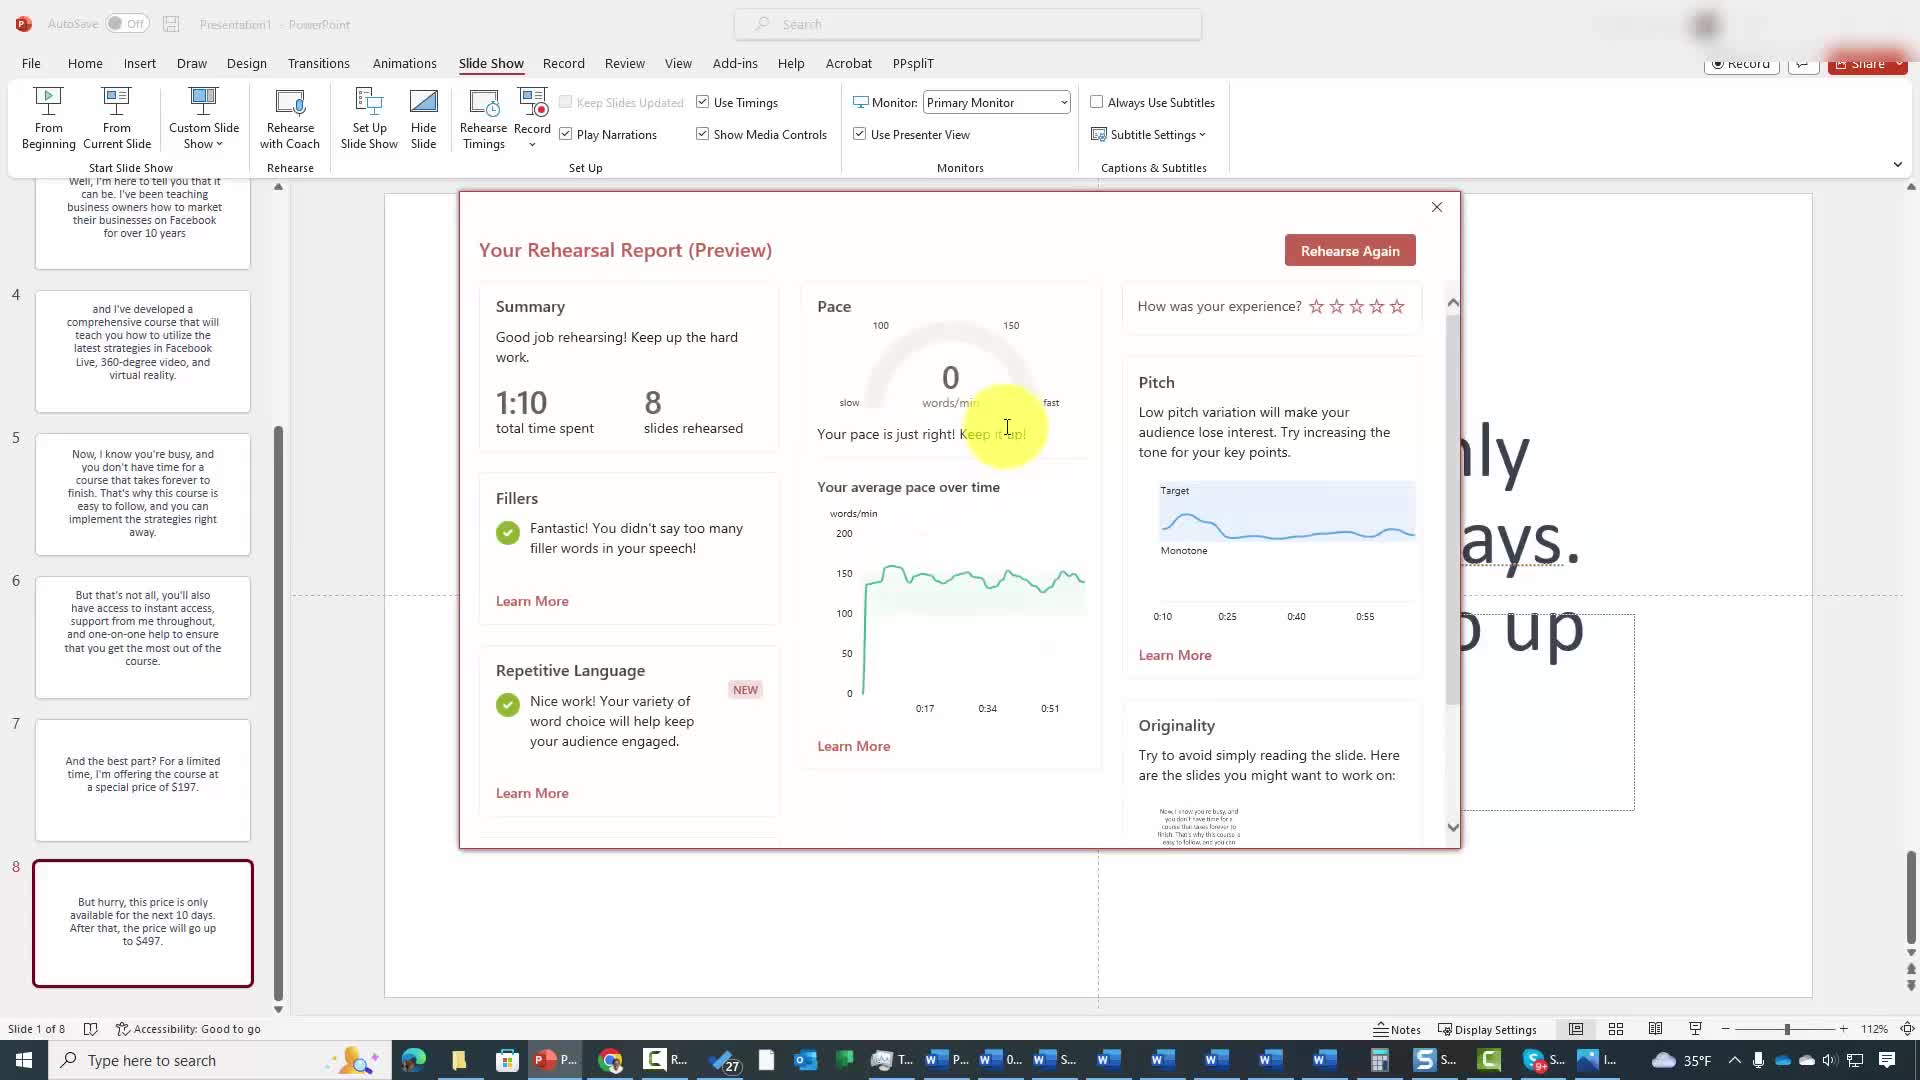Viewport: 1920px width, 1080px height.
Task: Uncheck the Use Timings checkbox
Action: (703, 102)
